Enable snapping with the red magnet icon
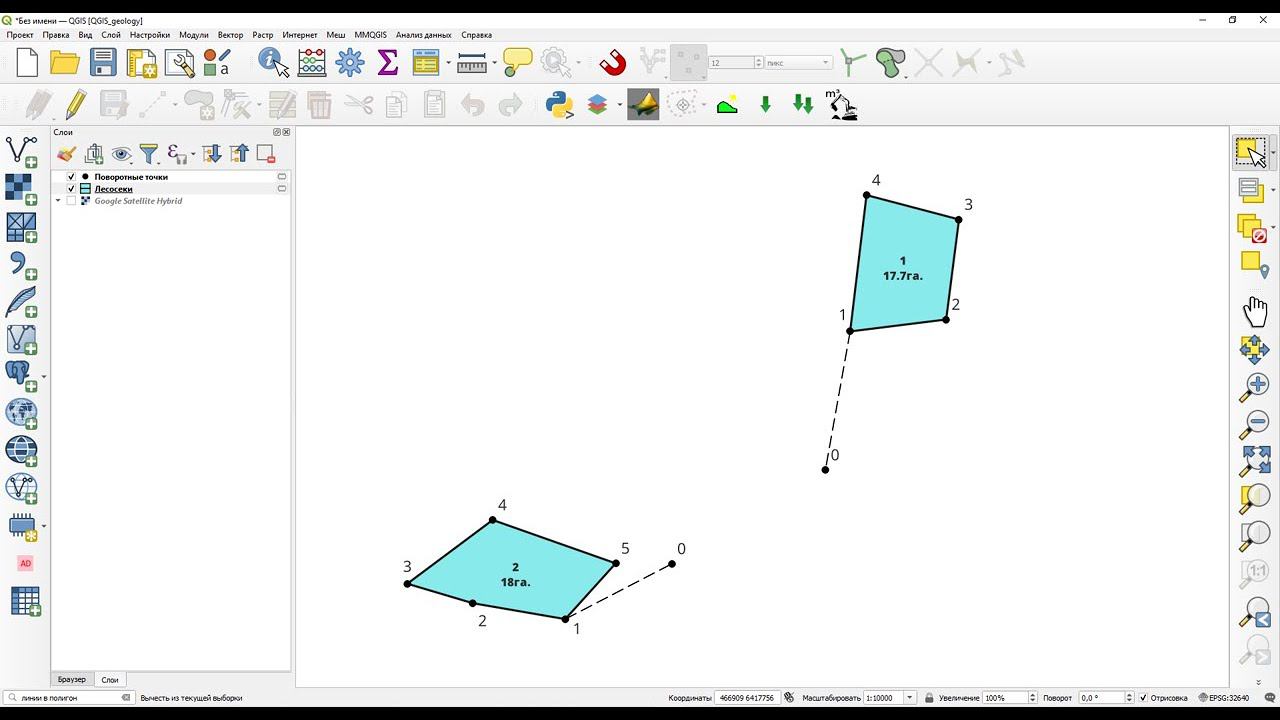 [612, 63]
